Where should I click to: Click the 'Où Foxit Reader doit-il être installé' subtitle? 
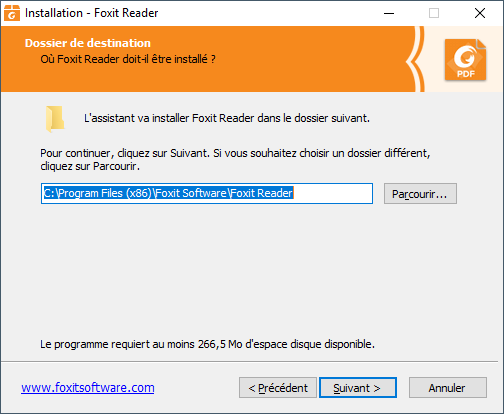128,59
